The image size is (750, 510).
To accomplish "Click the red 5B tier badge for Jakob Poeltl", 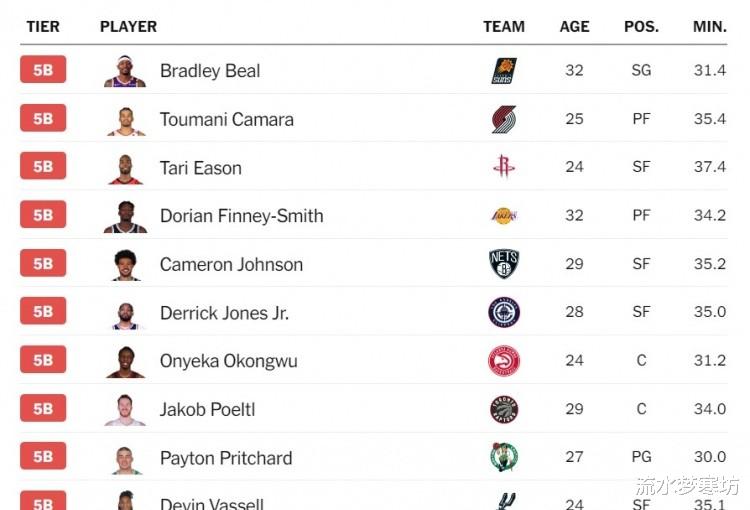I will (x=43, y=408).
